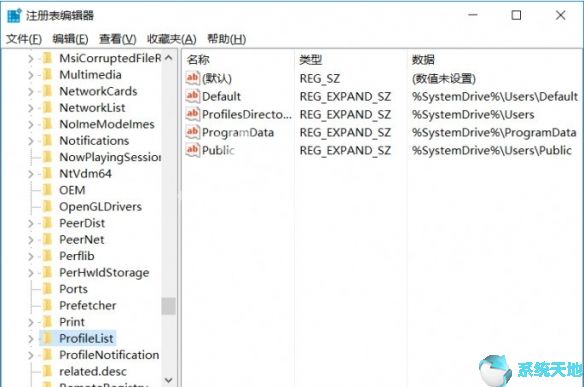This screenshot has width=584, height=387.
Task: Click the Perflib folder icon
Action: click(x=47, y=256)
